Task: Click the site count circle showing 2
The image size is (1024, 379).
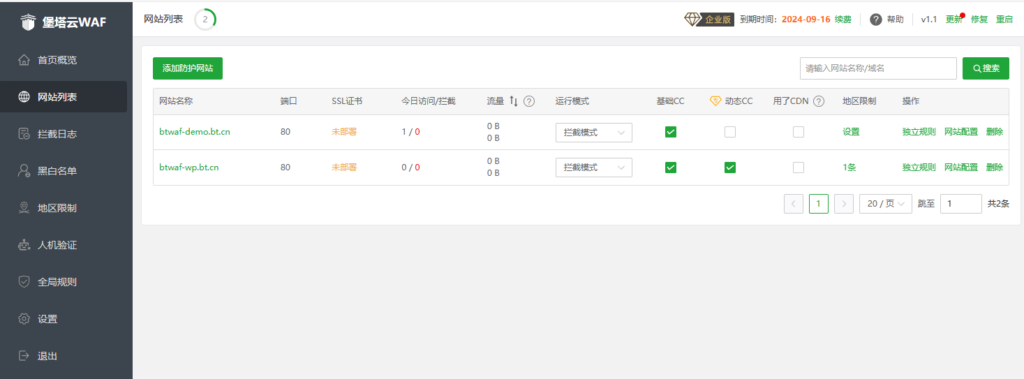Action: click(205, 20)
